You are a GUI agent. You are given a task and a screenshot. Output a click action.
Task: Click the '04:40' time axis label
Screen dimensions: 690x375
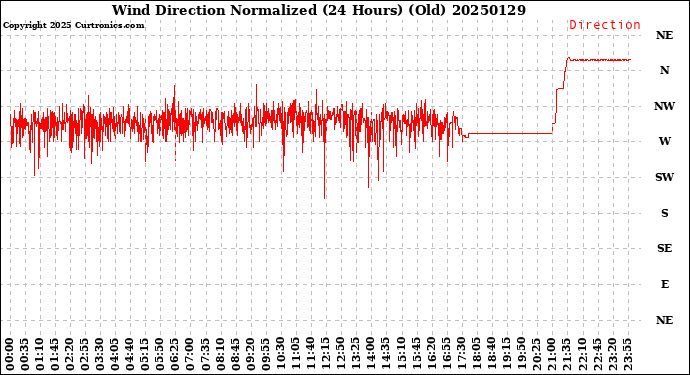131,355
